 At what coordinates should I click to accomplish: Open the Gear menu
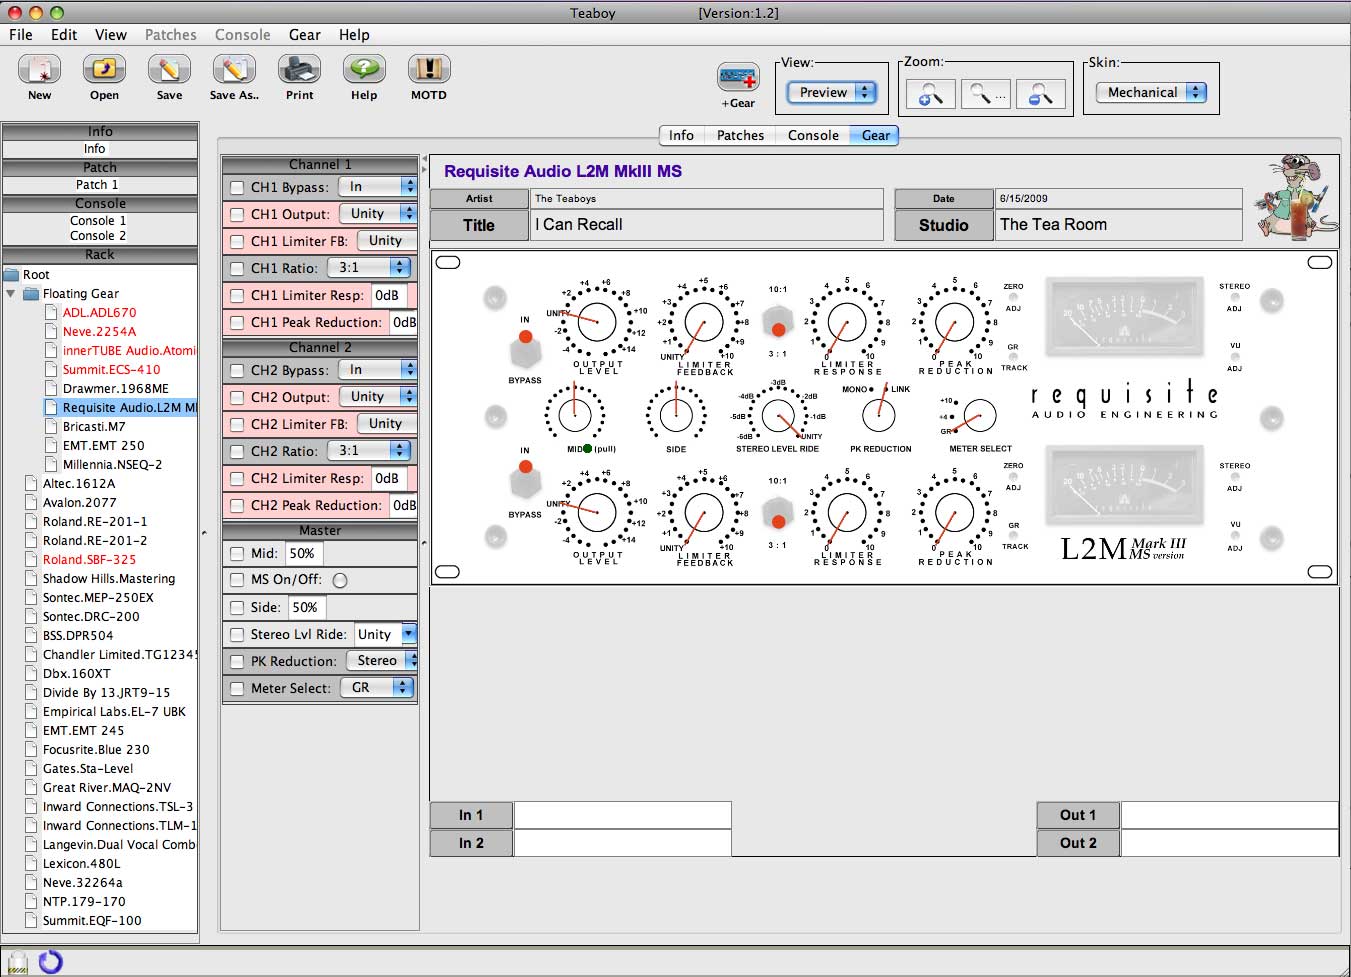305,35
